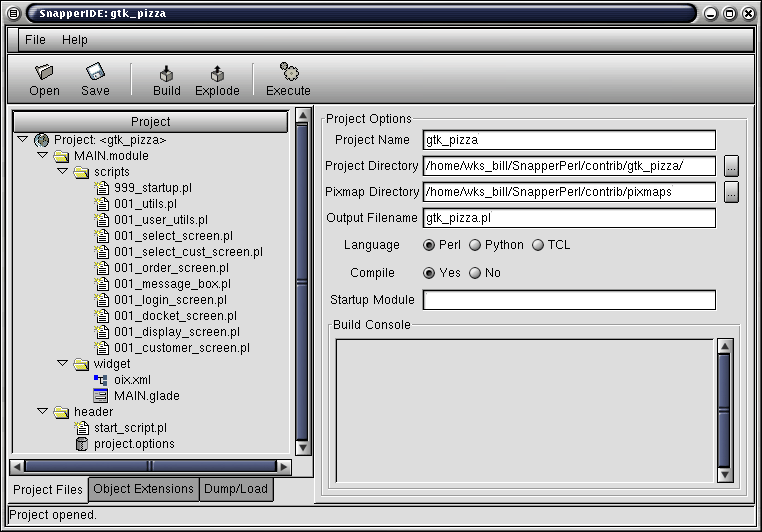
Task: Set Compile option to No
Action: pos(475,273)
